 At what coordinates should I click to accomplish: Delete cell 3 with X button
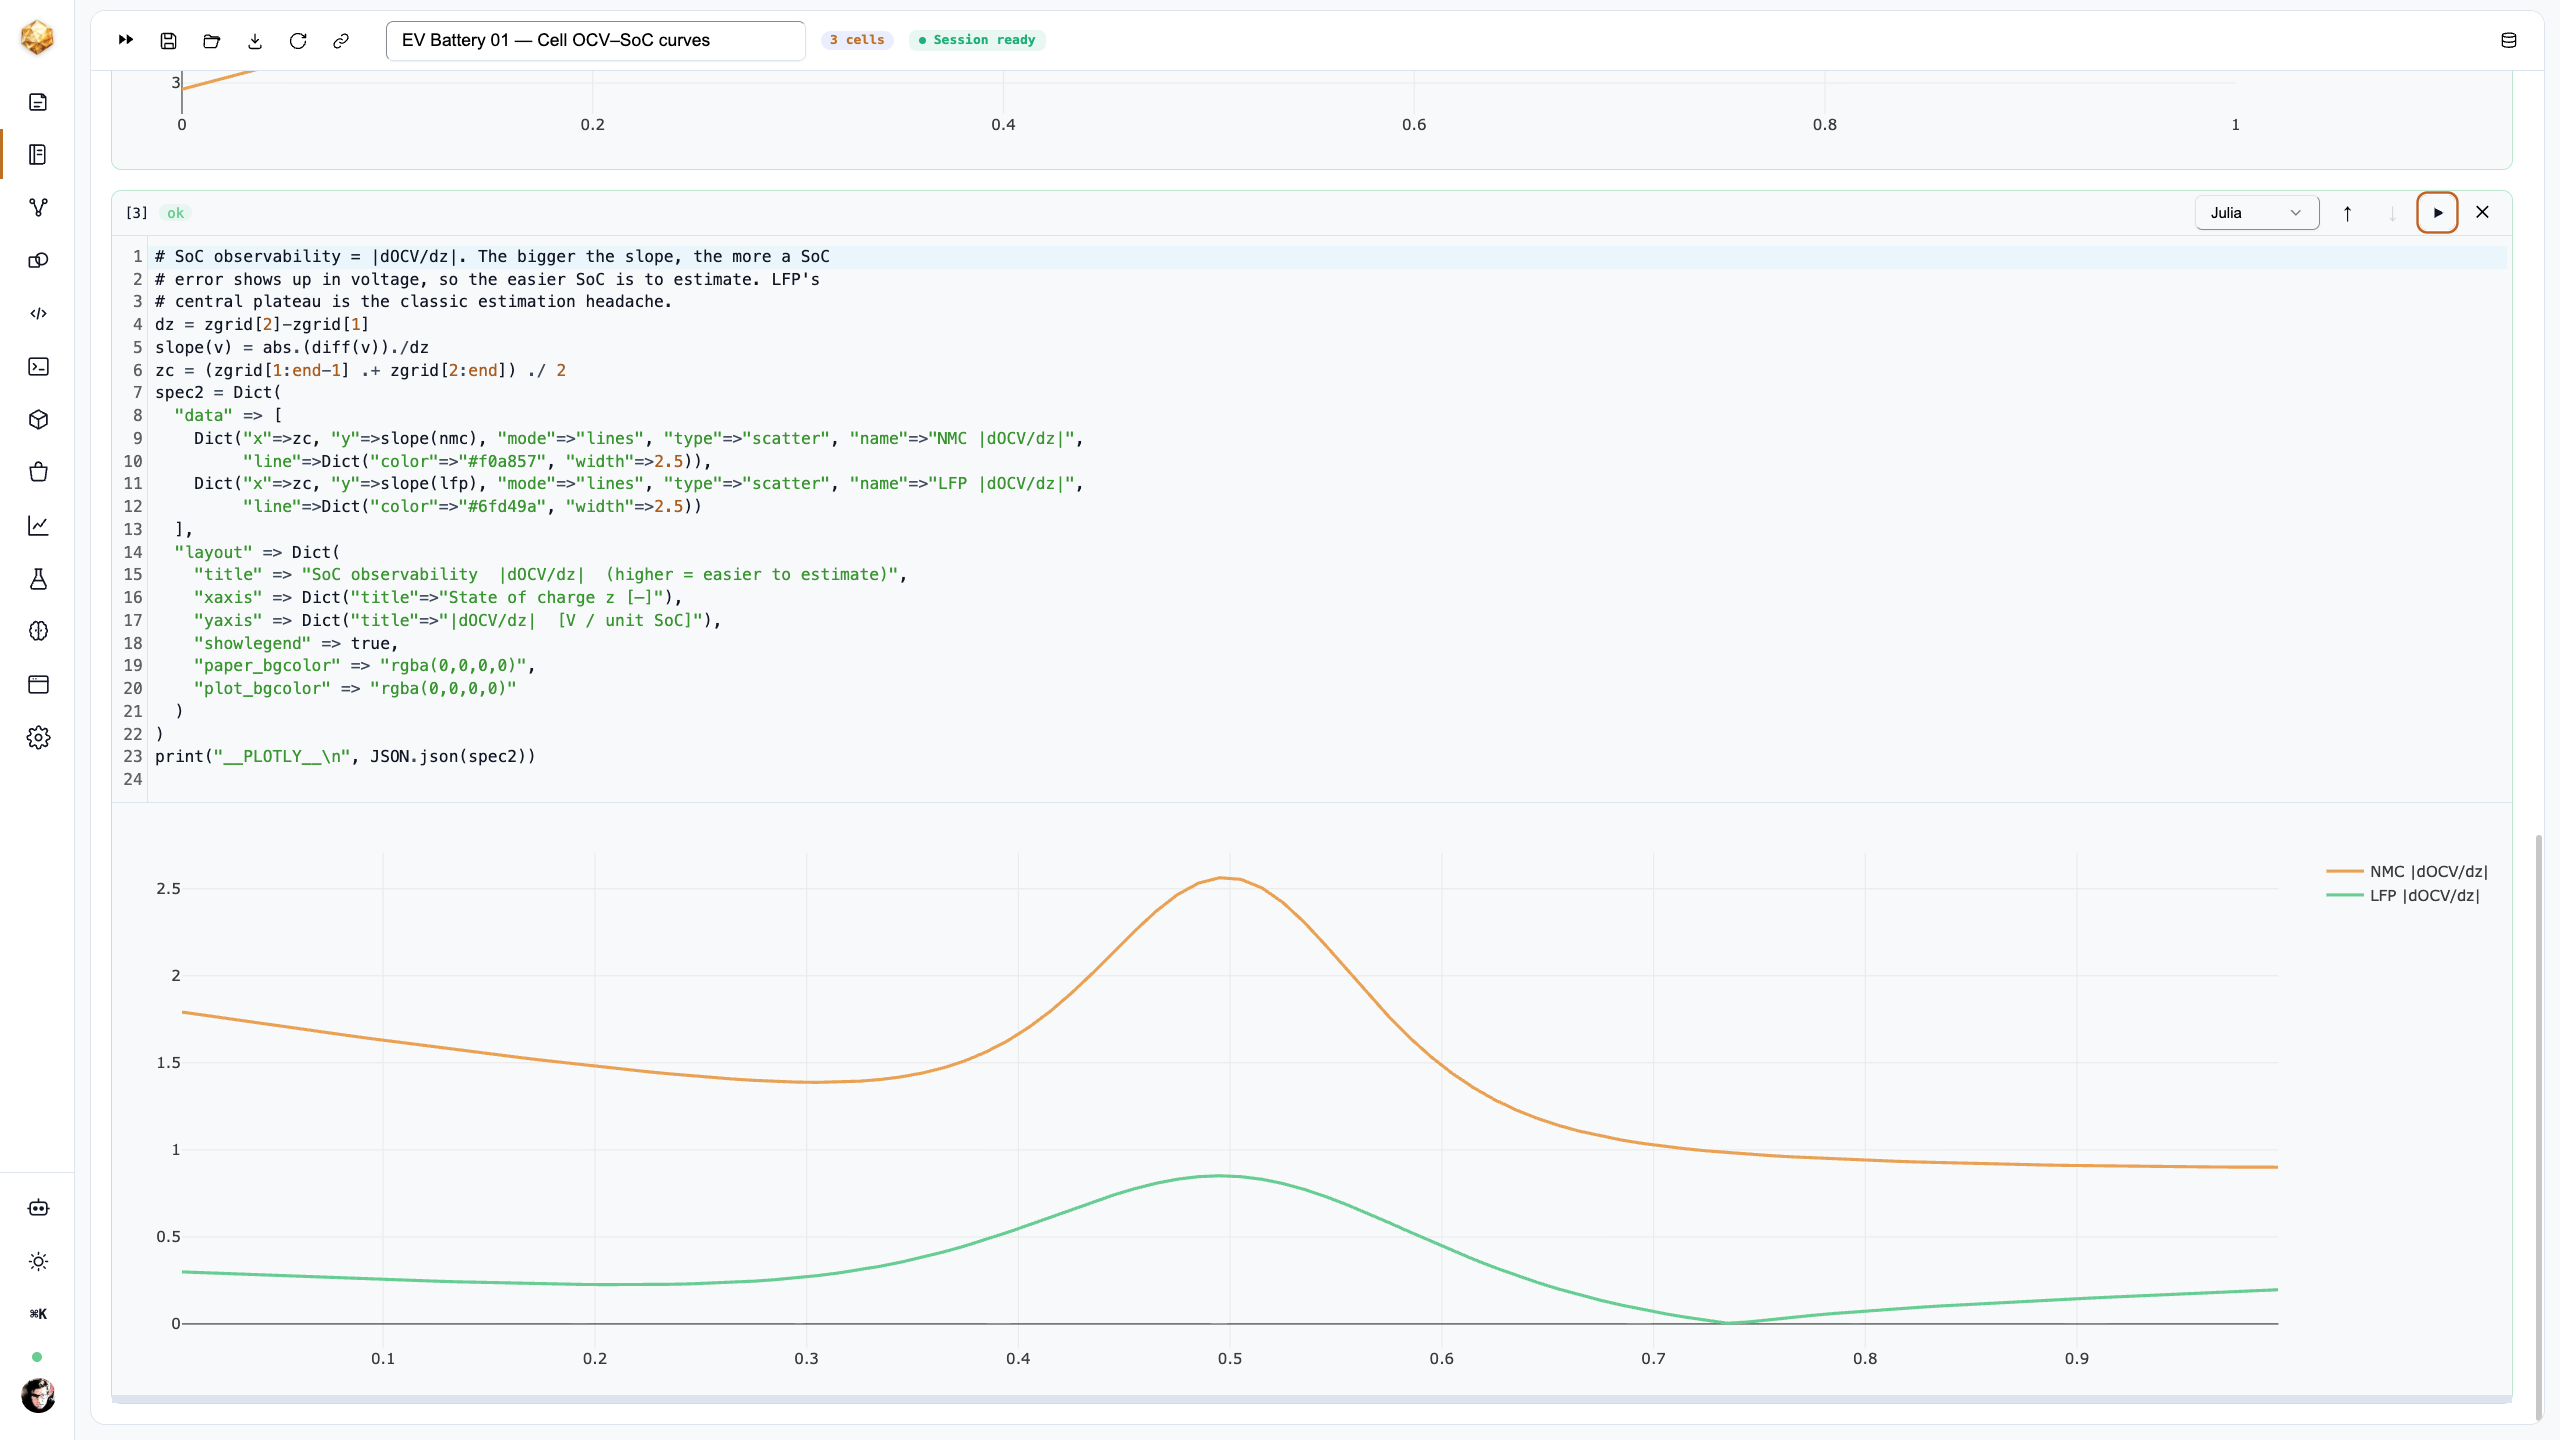click(x=2482, y=213)
